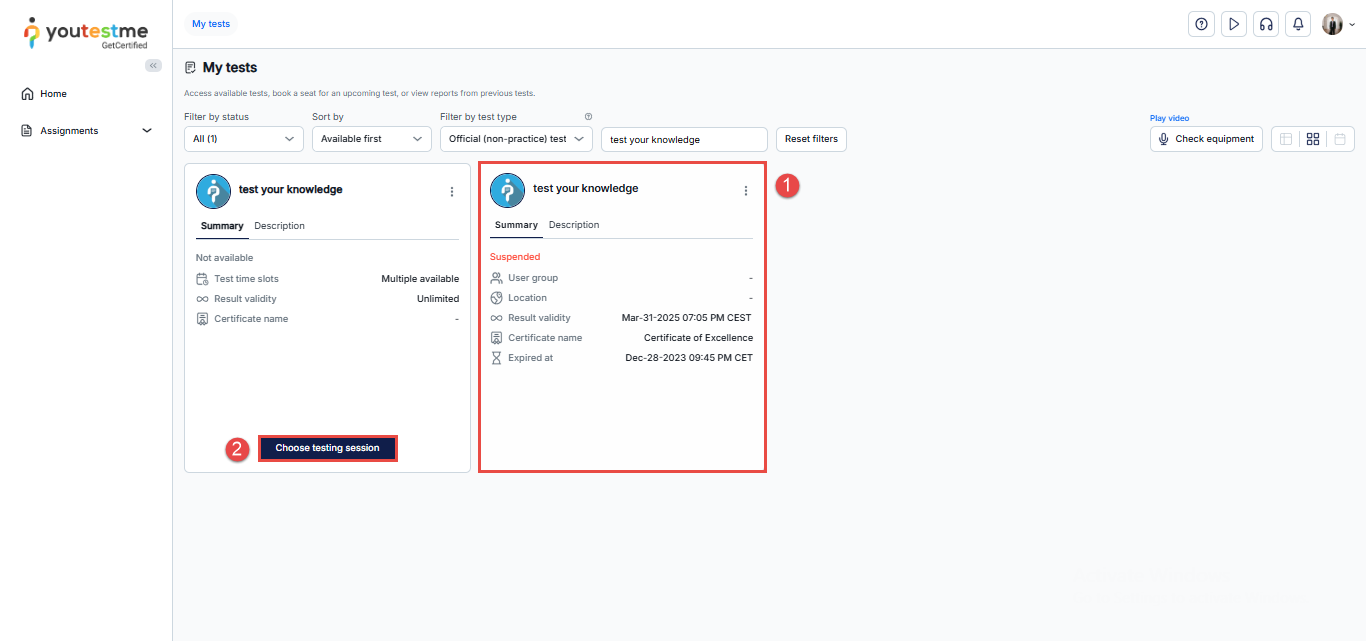Click the play tutorial icon in header
Image resolution: width=1366 pixels, height=641 pixels.
tap(1234, 24)
